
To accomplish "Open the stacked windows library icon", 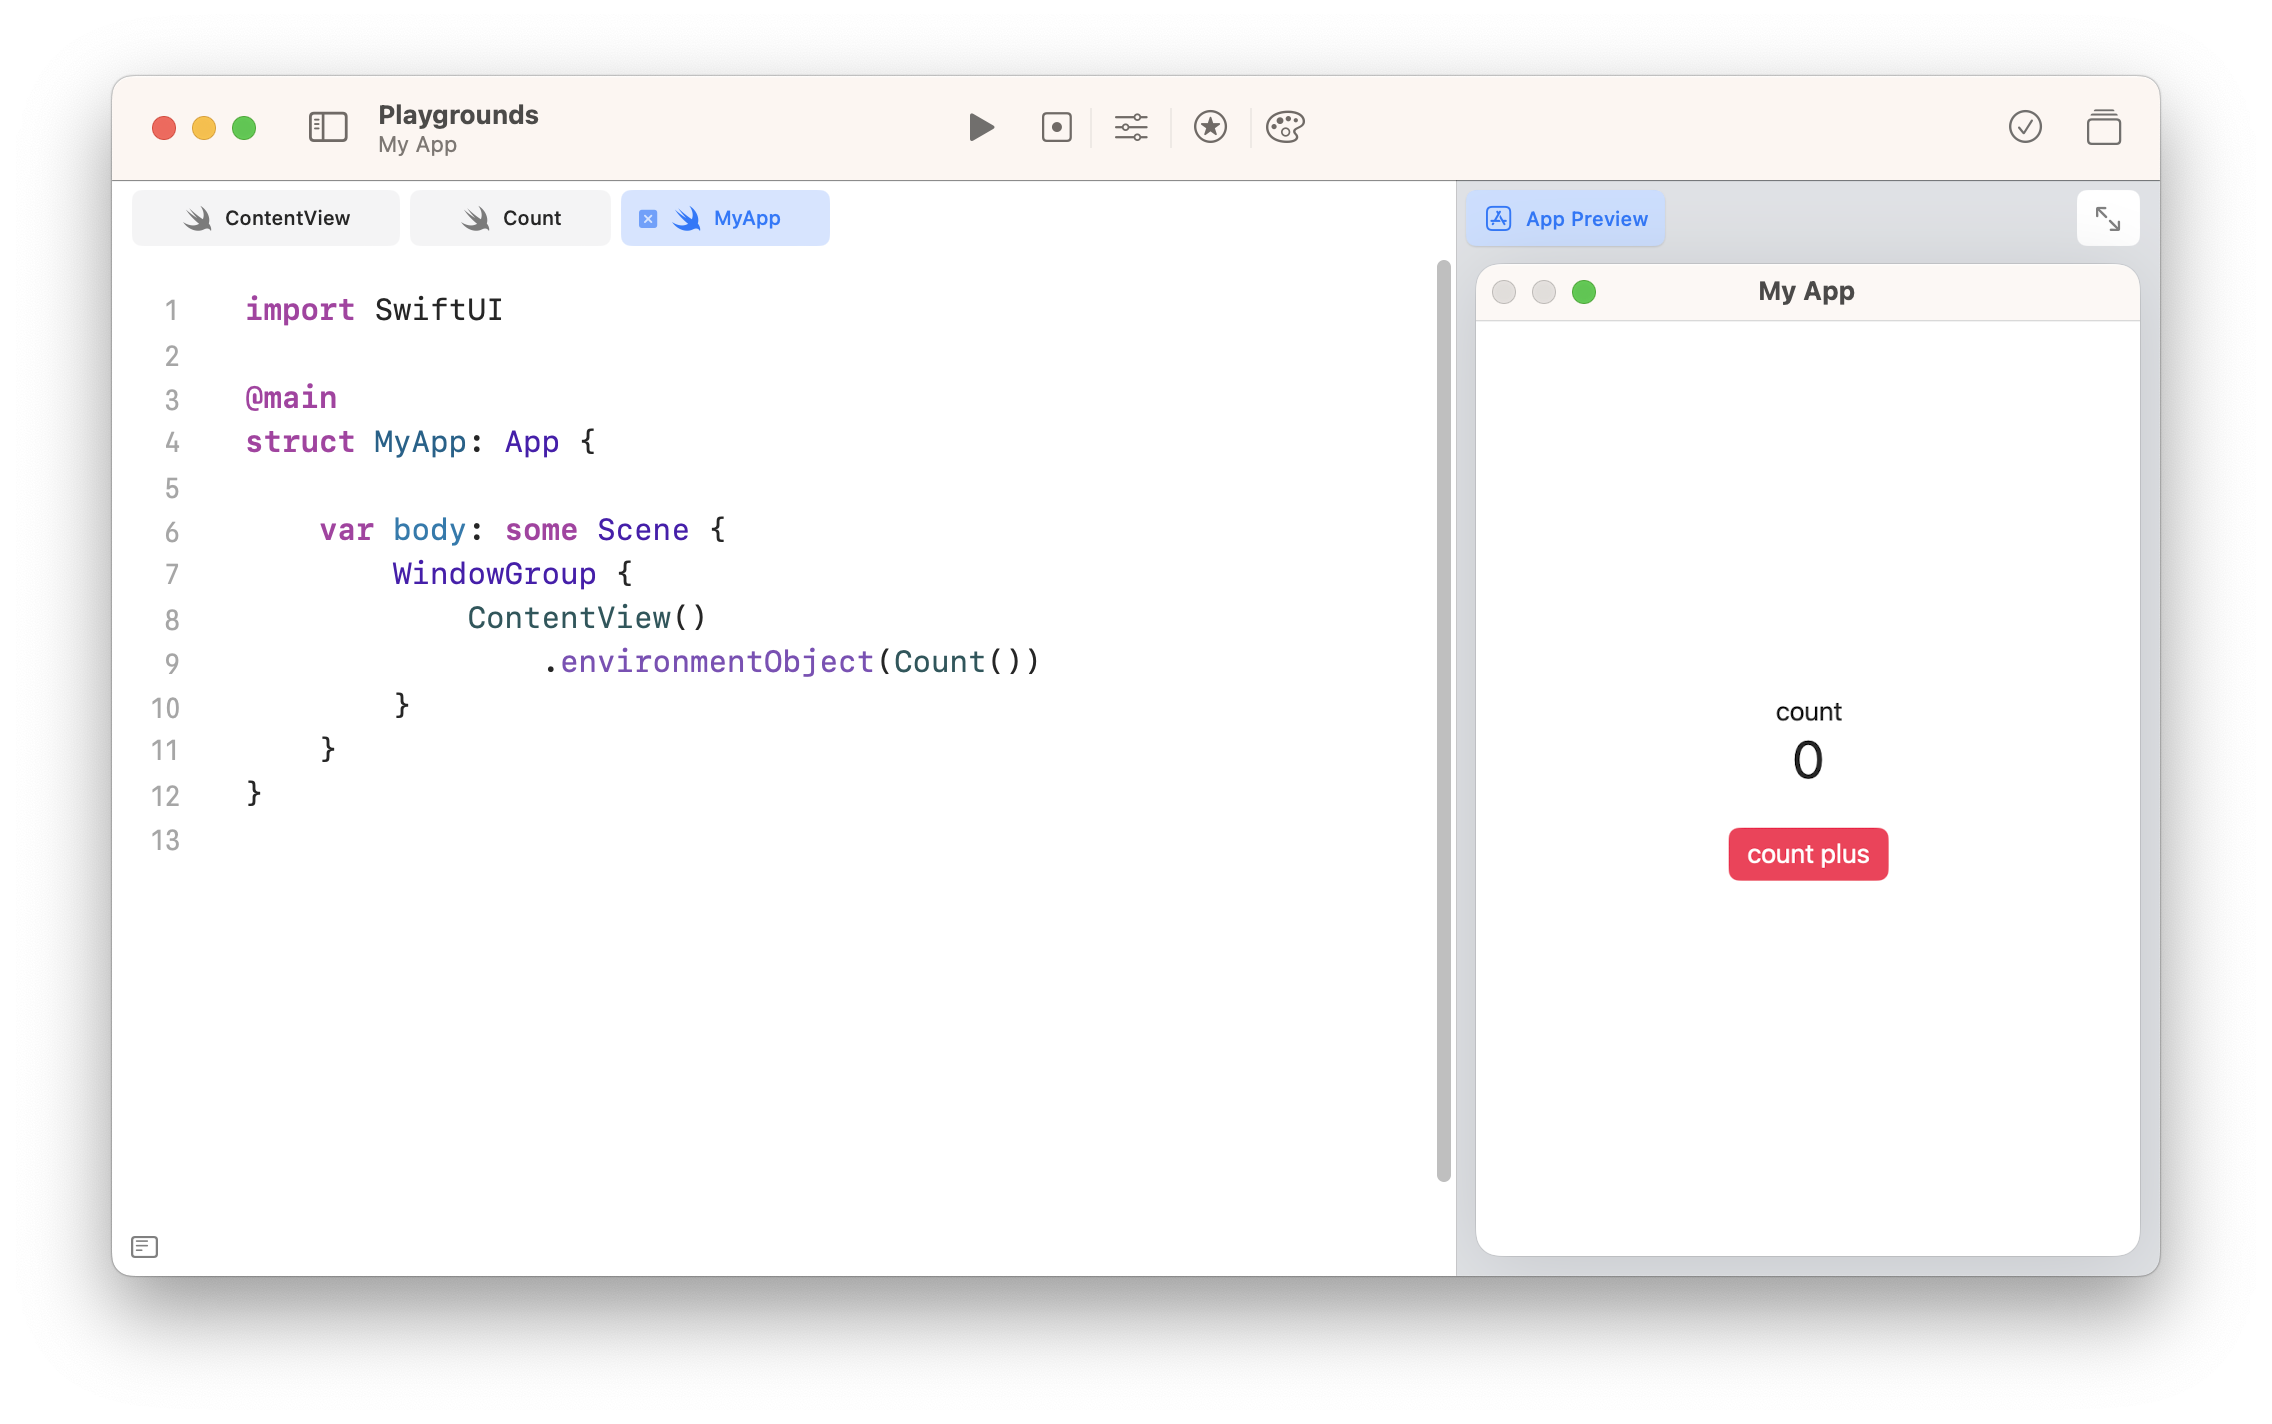I will pos(2103,127).
